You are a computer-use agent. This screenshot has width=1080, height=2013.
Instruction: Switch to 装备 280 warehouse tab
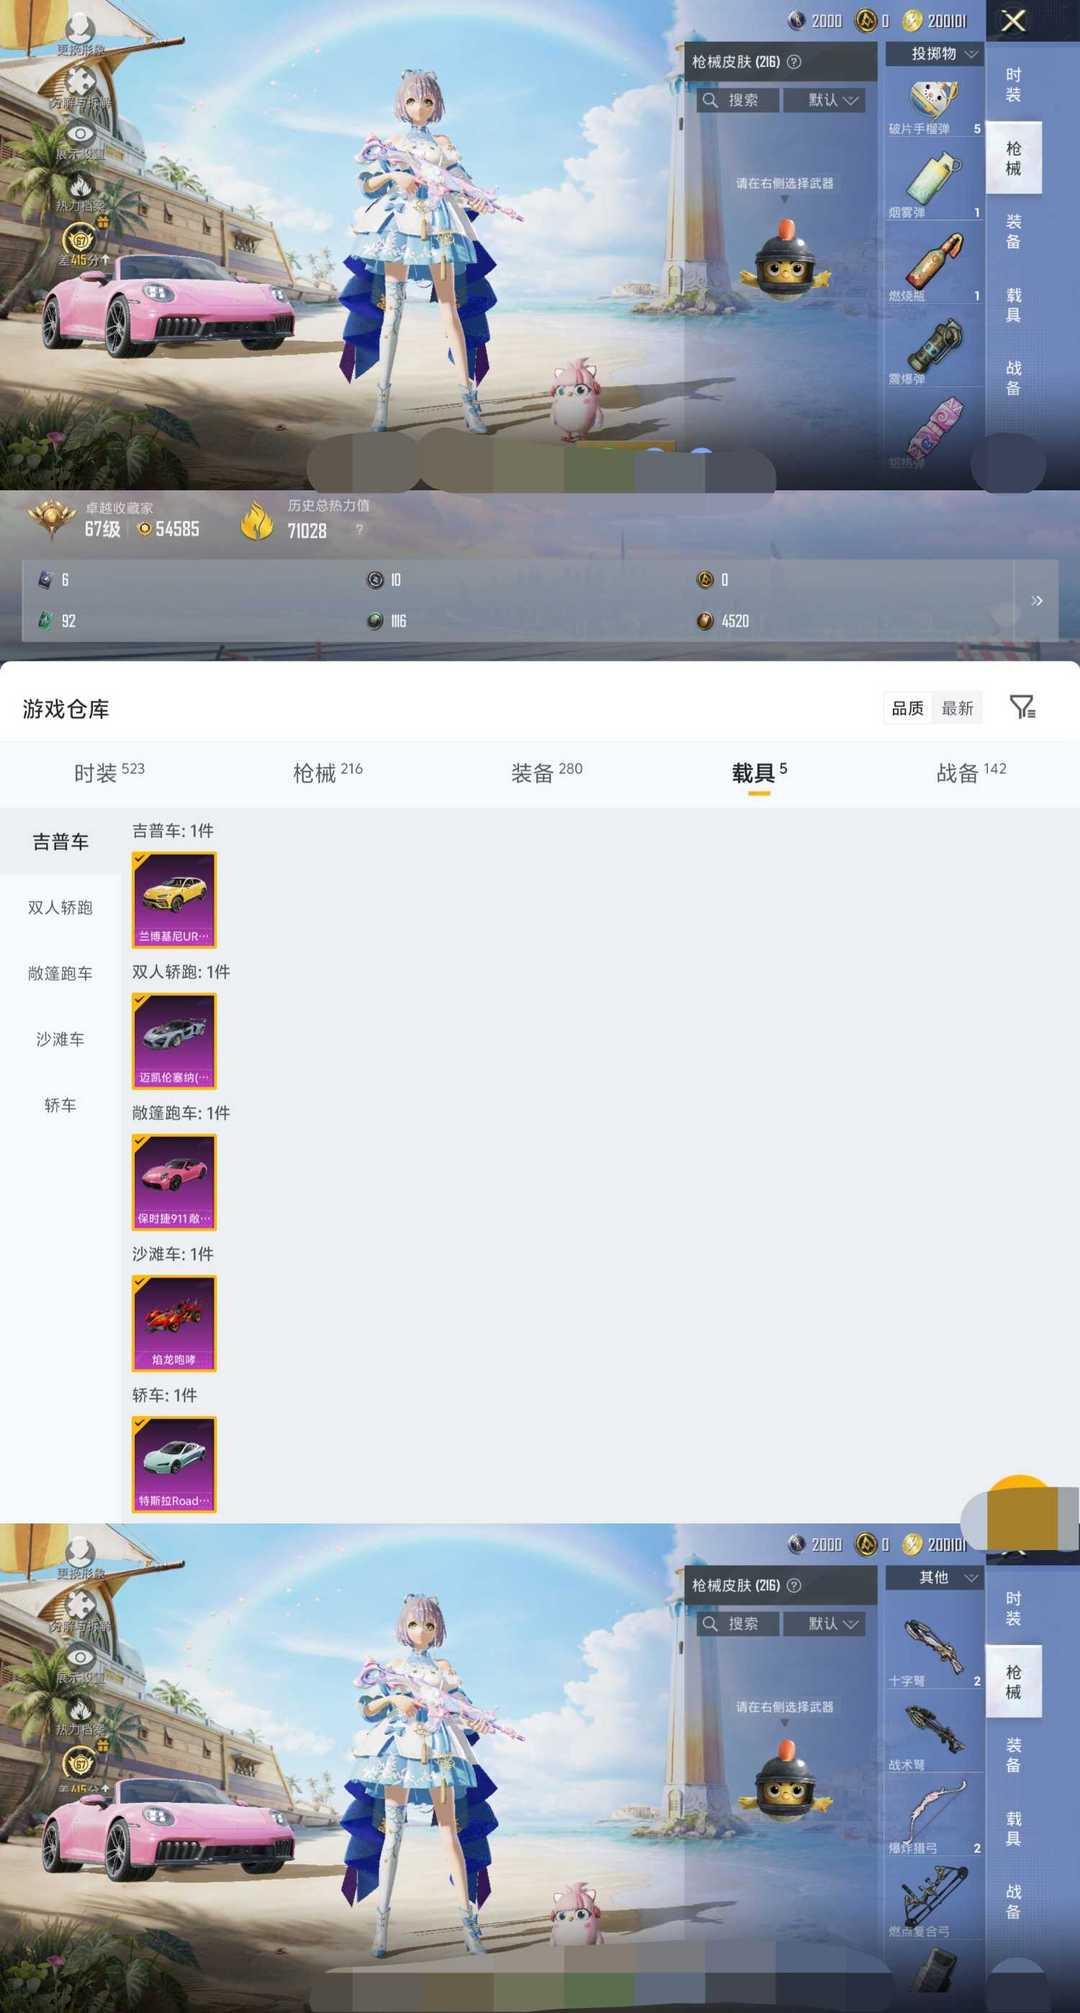[x=547, y=773]
